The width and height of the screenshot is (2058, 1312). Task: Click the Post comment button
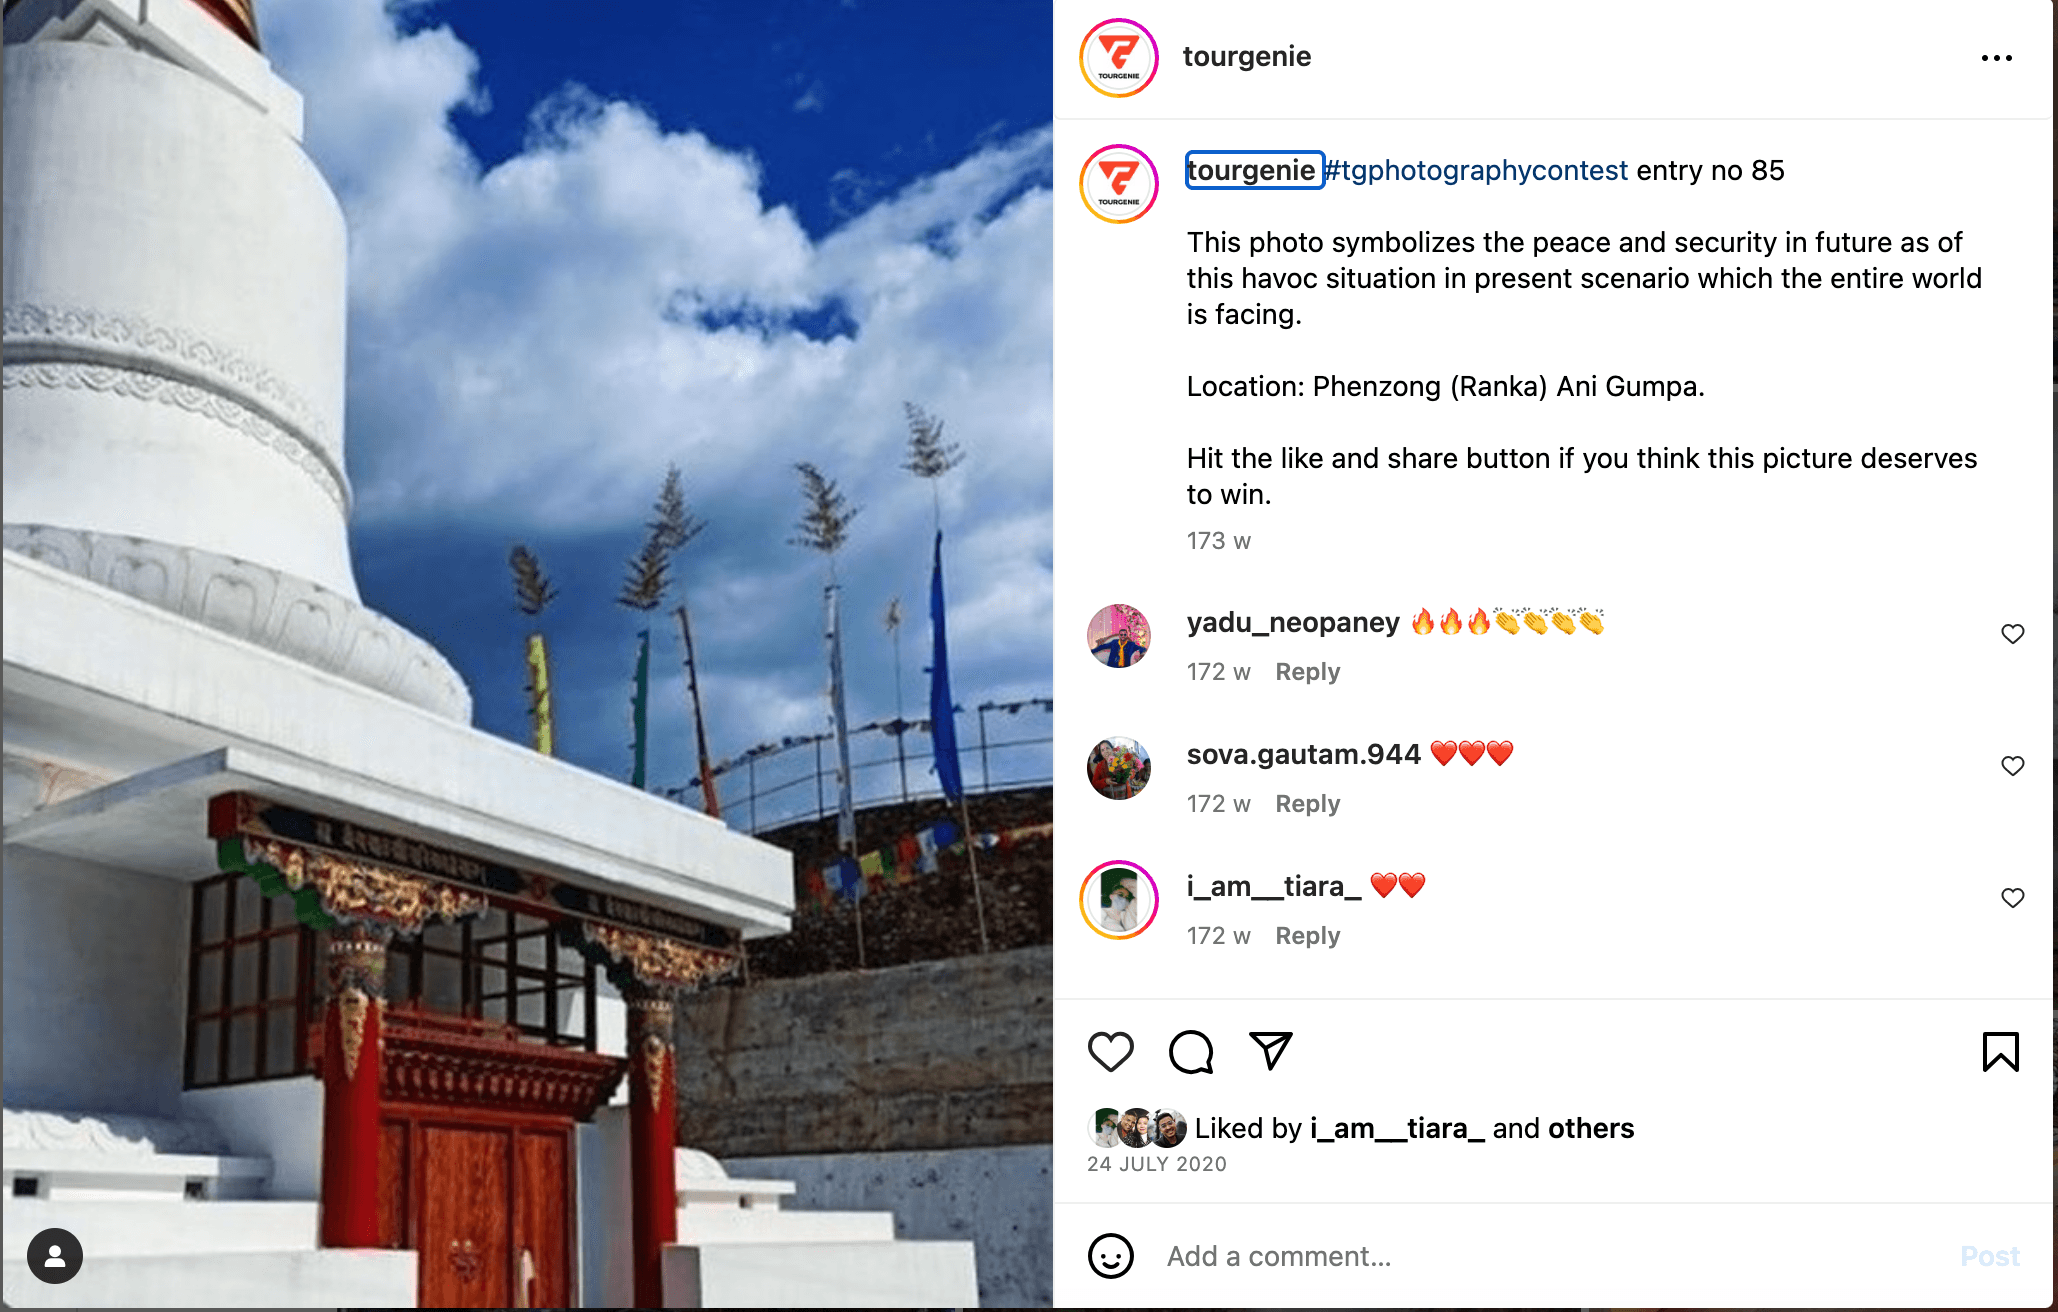[1990, 1256]
